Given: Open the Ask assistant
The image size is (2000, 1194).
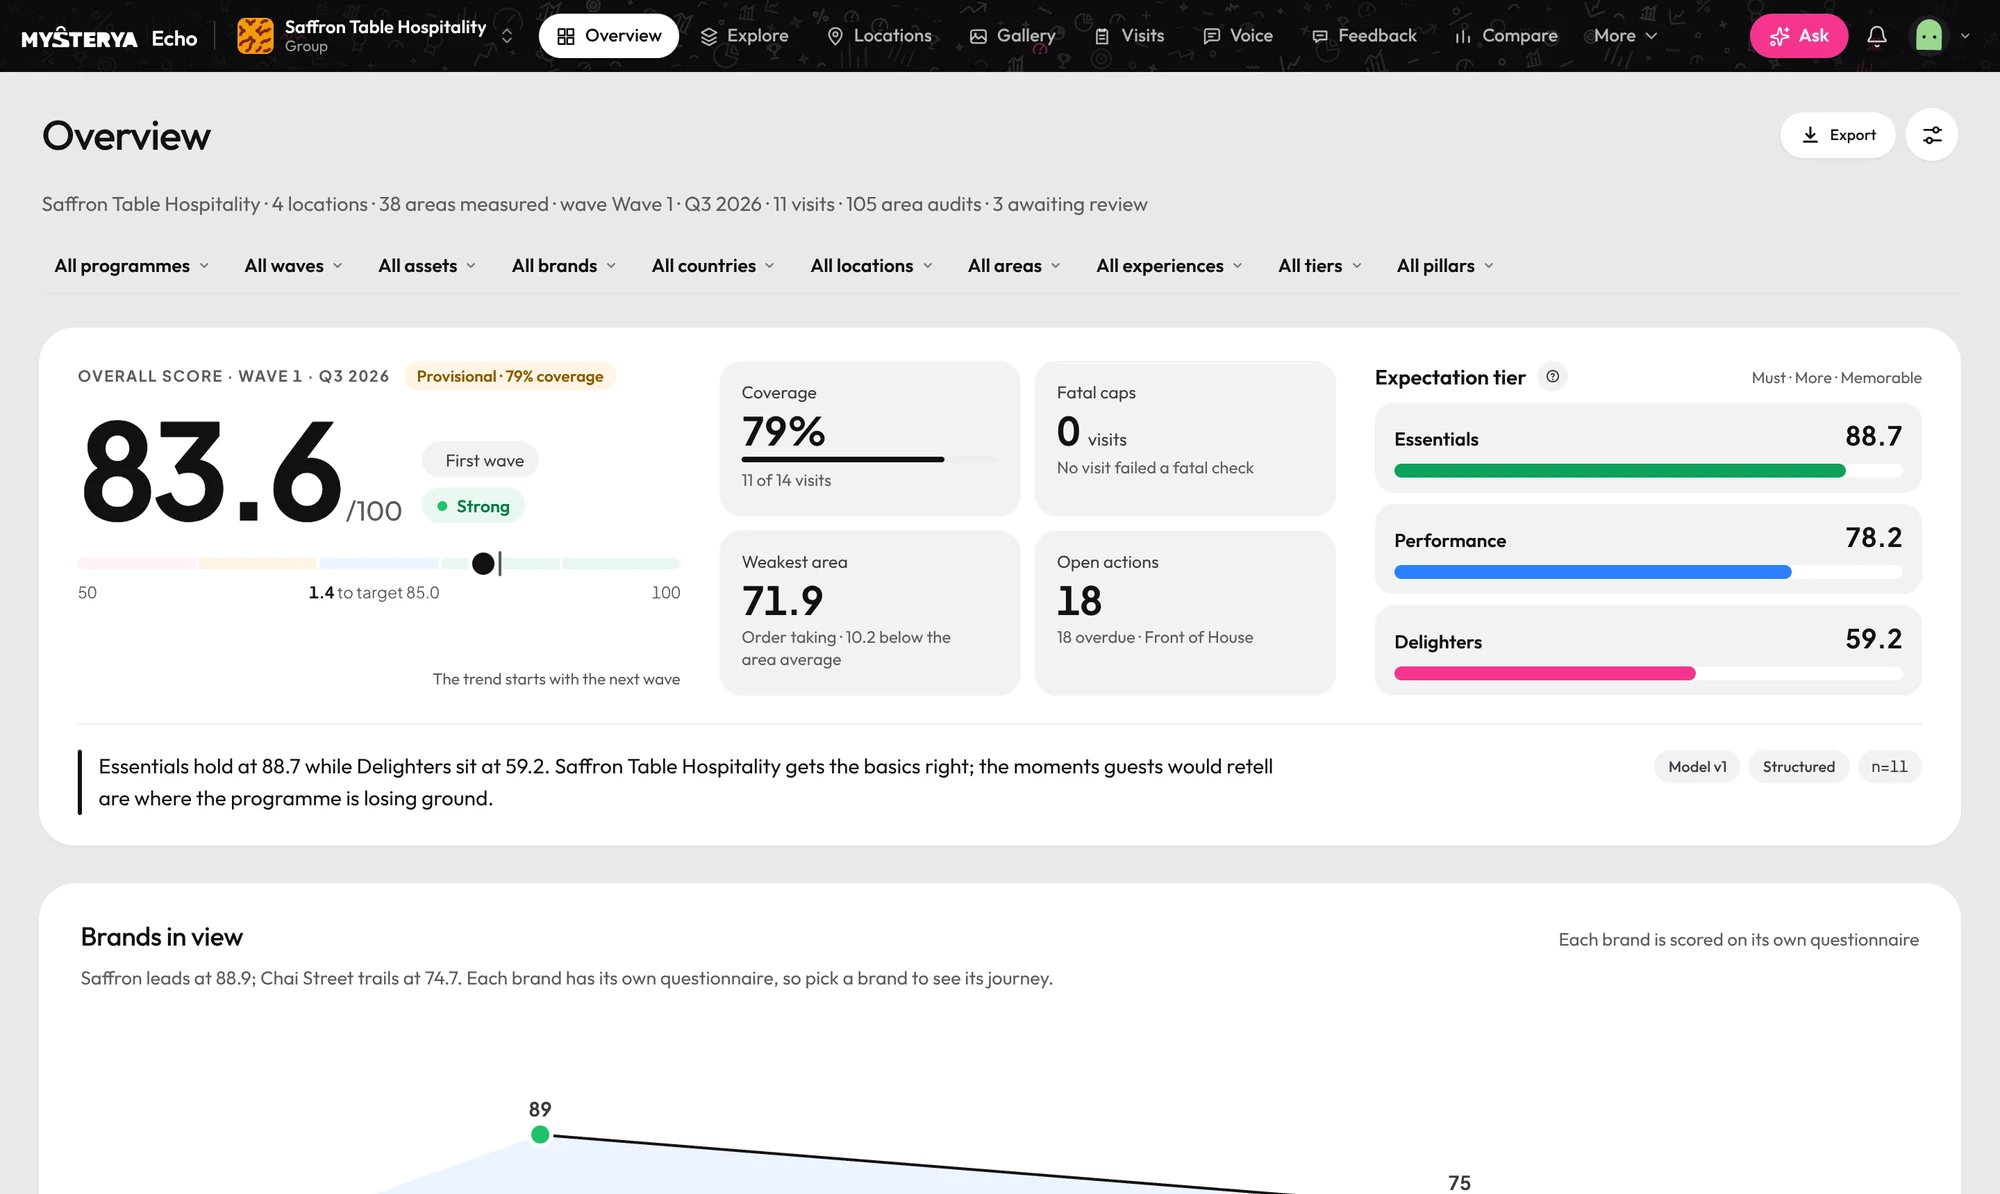Looking at the screenshot, I should click(1798, 36).
